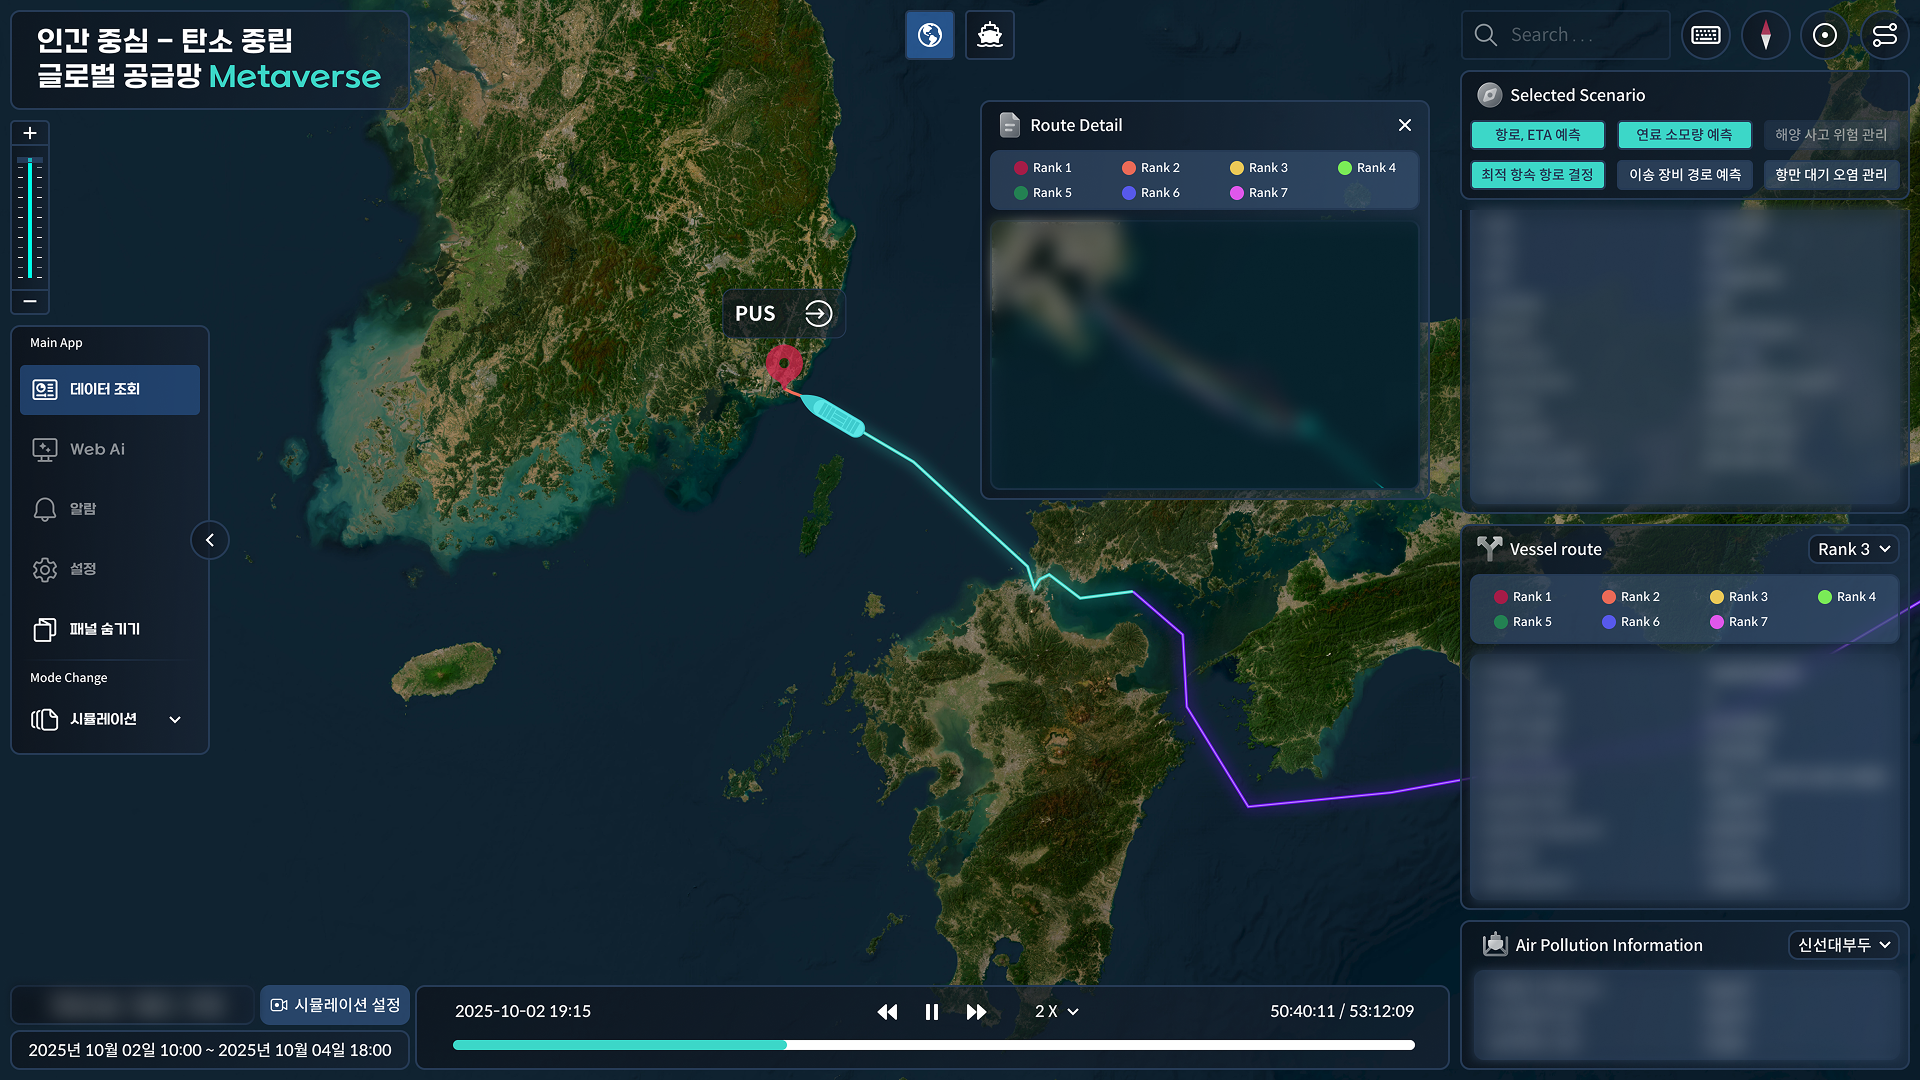Screen dimensions: 1920x1080
Task: Open 알람 notifications menu item
Action: click(110, 510)
